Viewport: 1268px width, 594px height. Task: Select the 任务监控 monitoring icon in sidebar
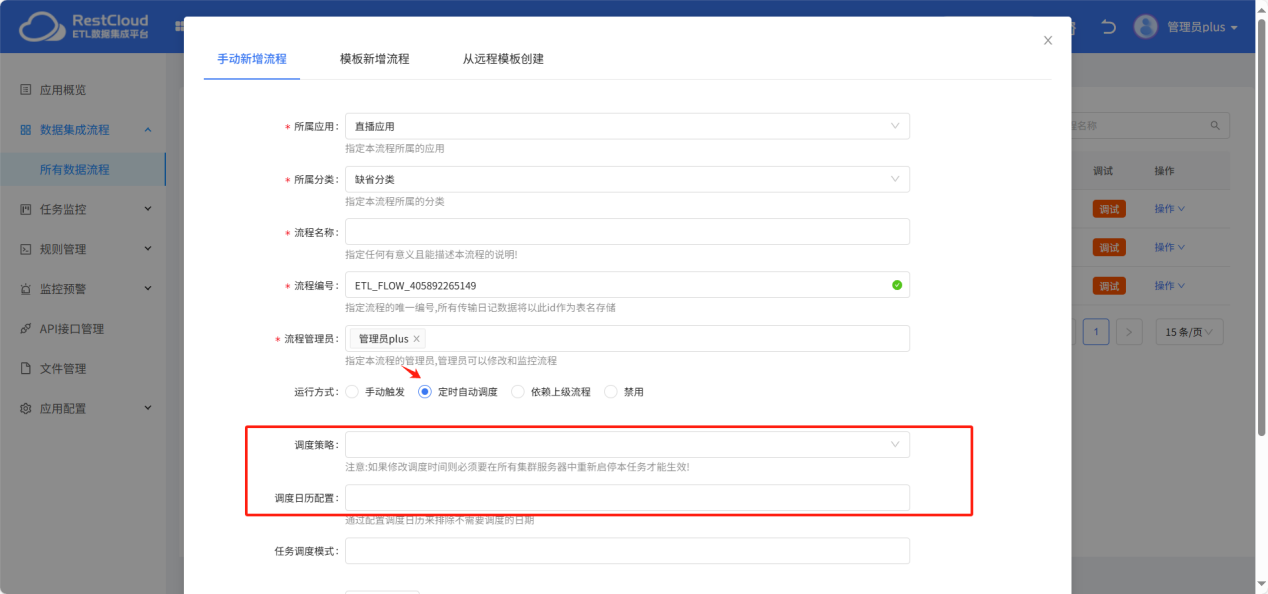24,208
